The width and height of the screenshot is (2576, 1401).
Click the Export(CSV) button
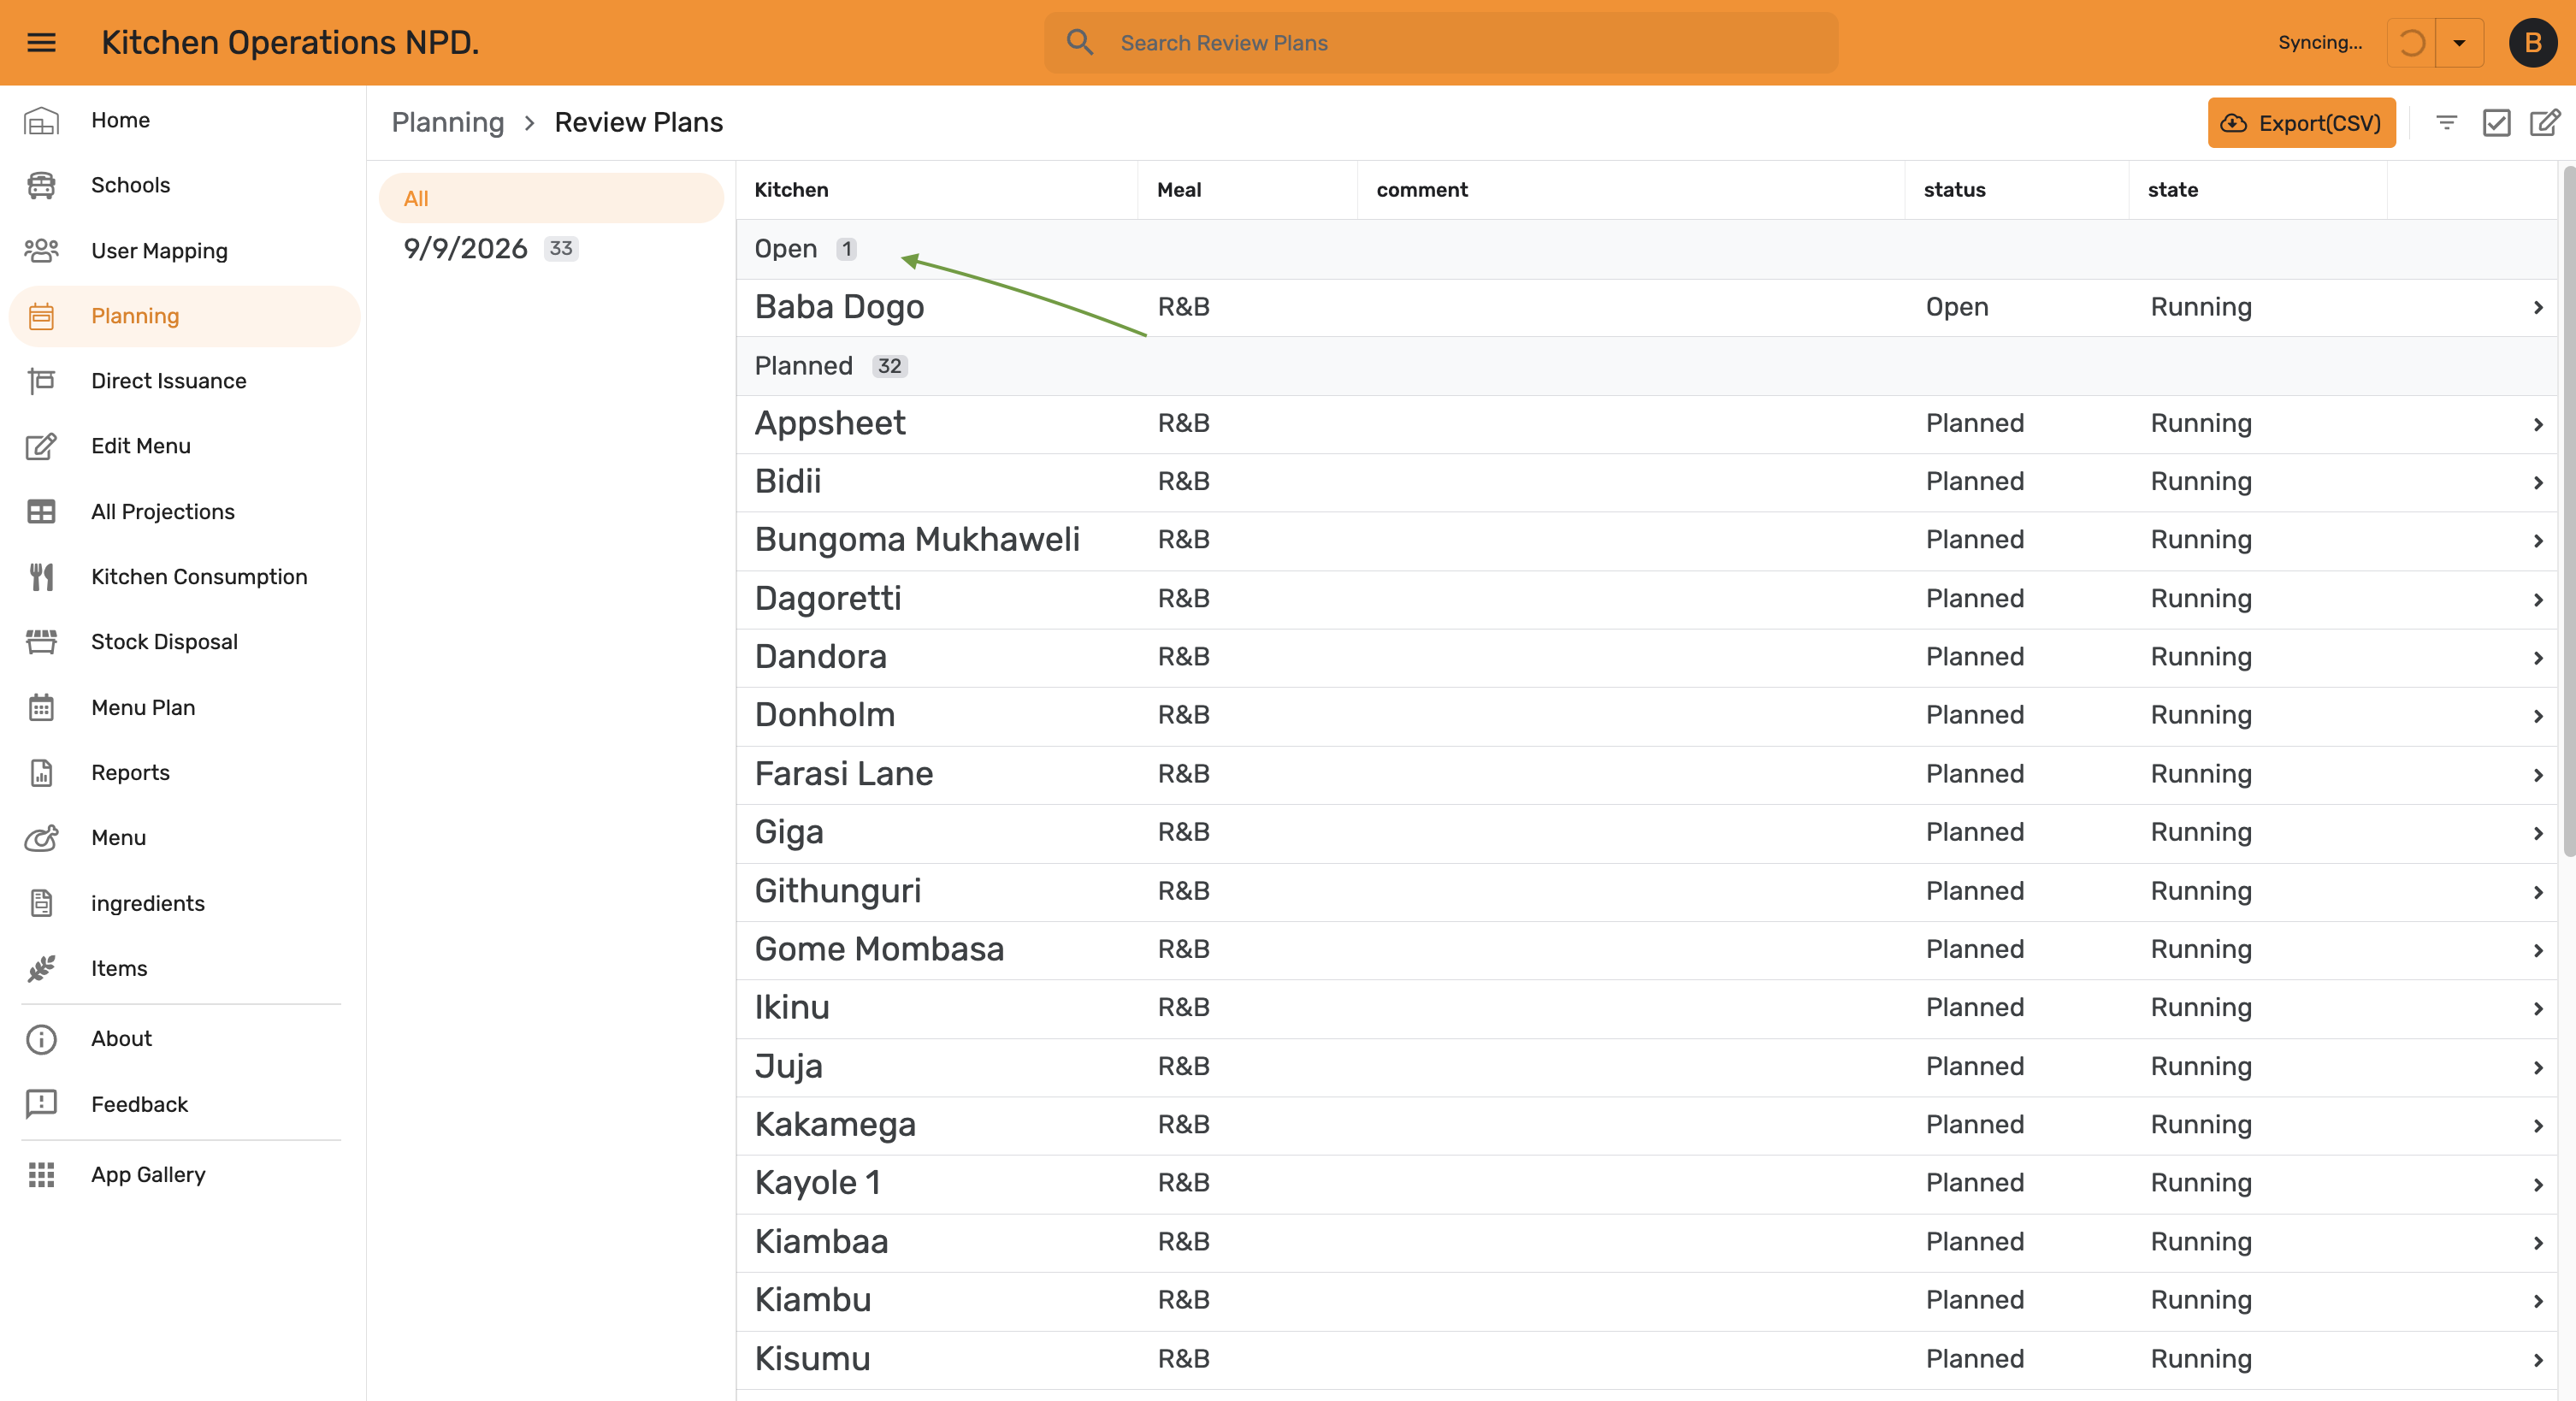point(2301,123)
